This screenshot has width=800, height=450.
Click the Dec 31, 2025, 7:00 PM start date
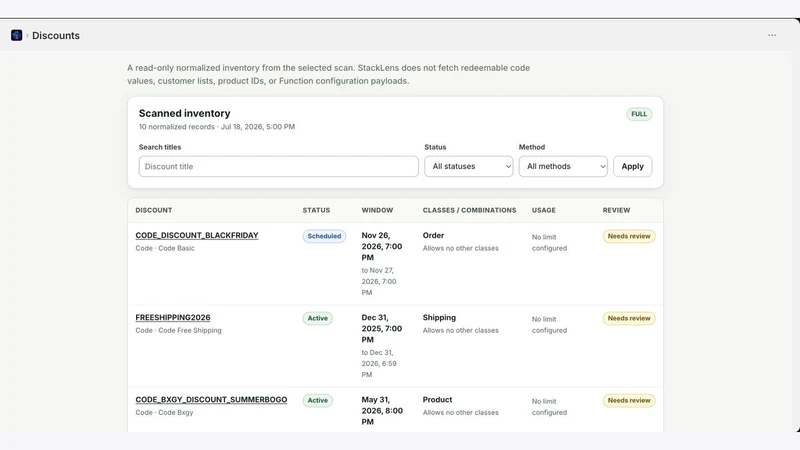[x=382, y=329]
